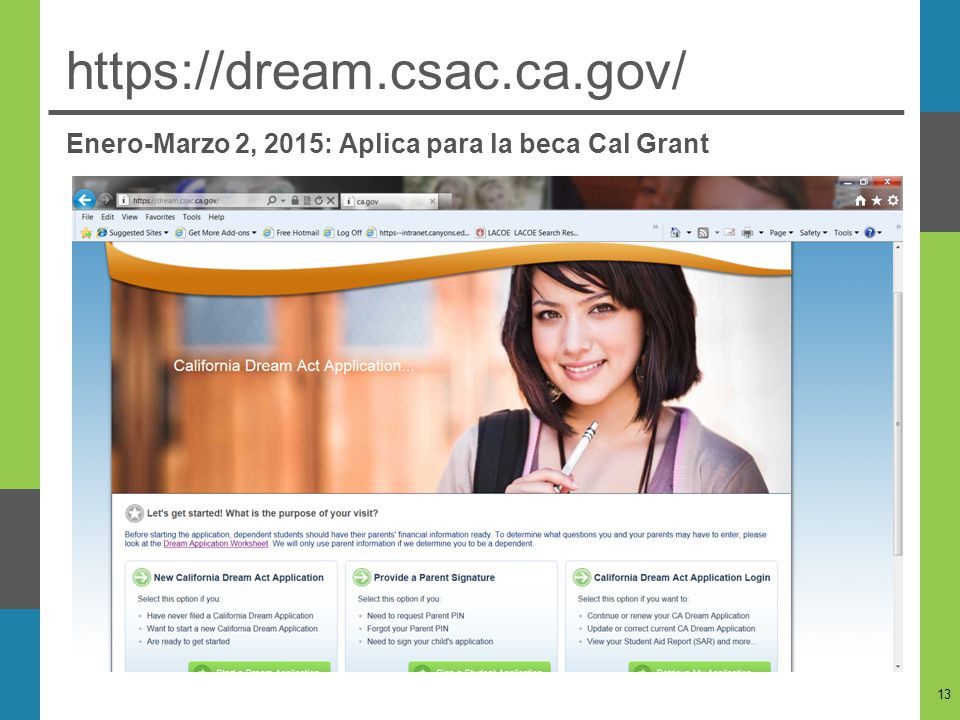Open the Edit menu
Screen dimensions: 960x720
(108, 217)
